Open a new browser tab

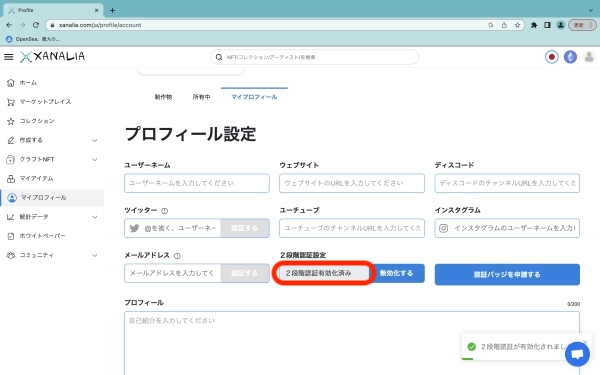click(x=112, y=10)
